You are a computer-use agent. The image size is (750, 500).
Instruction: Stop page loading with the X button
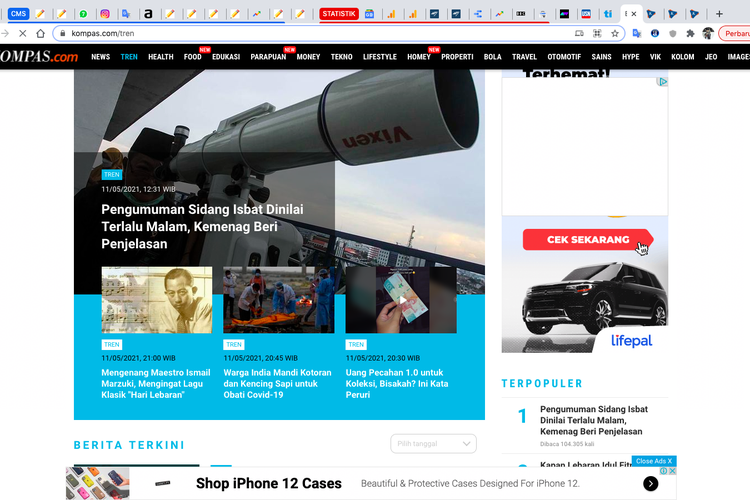22,33
